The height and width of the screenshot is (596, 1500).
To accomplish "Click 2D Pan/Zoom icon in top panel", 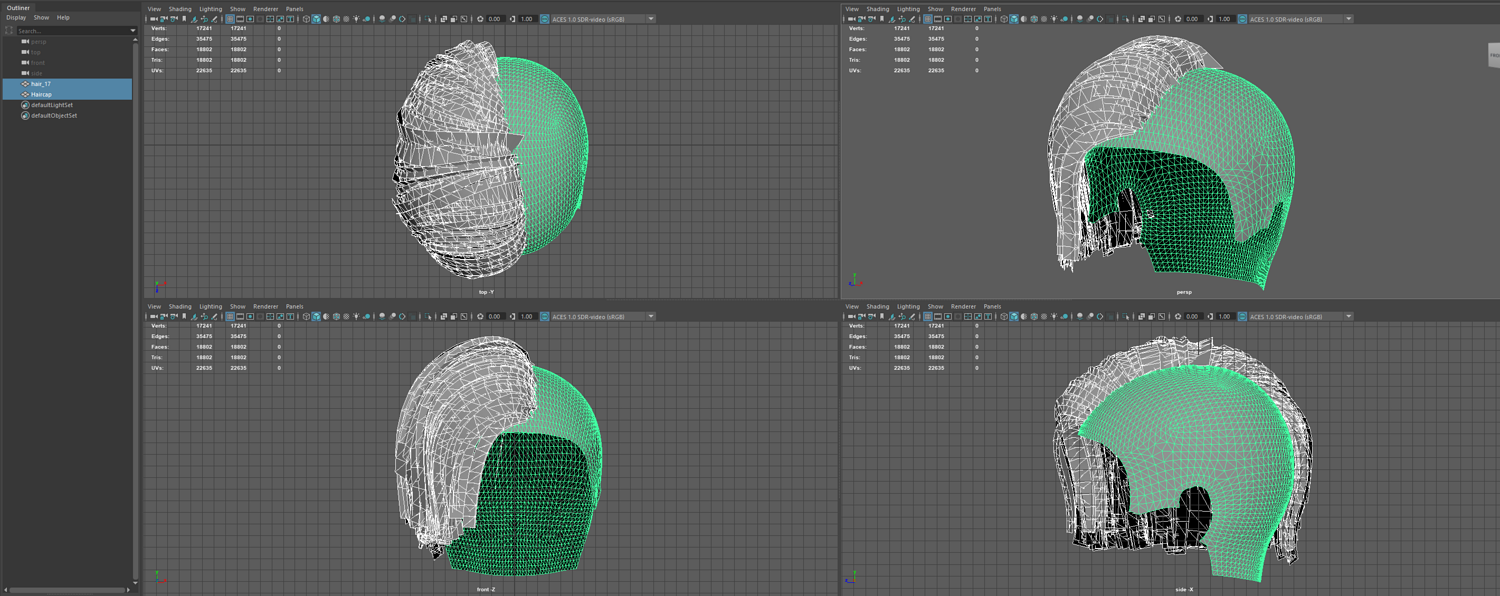I will click(204, 19).
